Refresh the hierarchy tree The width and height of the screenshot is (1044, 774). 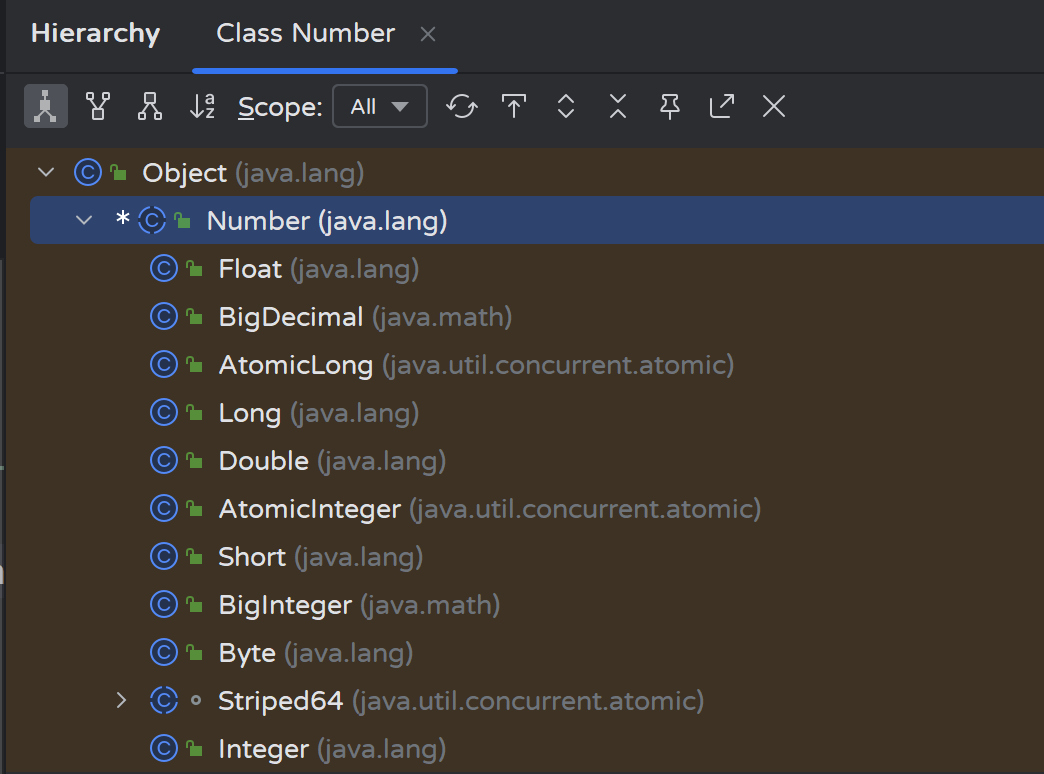pos(462,107)
